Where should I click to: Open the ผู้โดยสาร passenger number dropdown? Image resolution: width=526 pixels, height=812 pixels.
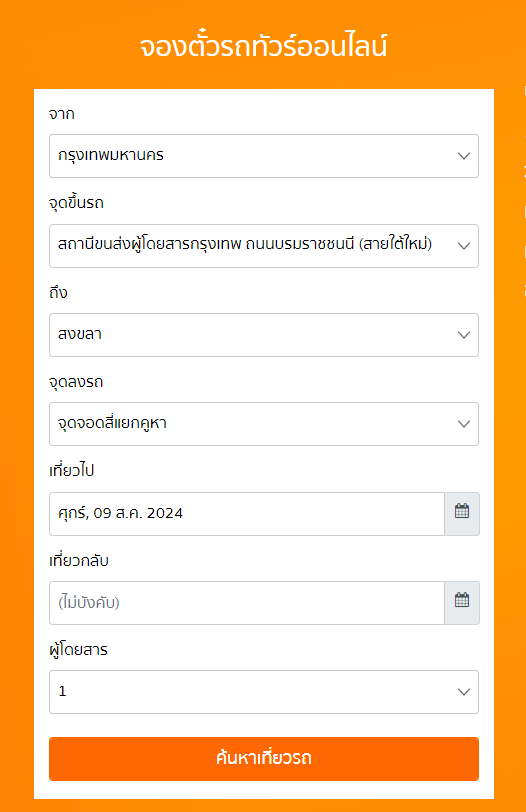pos(264,692)
